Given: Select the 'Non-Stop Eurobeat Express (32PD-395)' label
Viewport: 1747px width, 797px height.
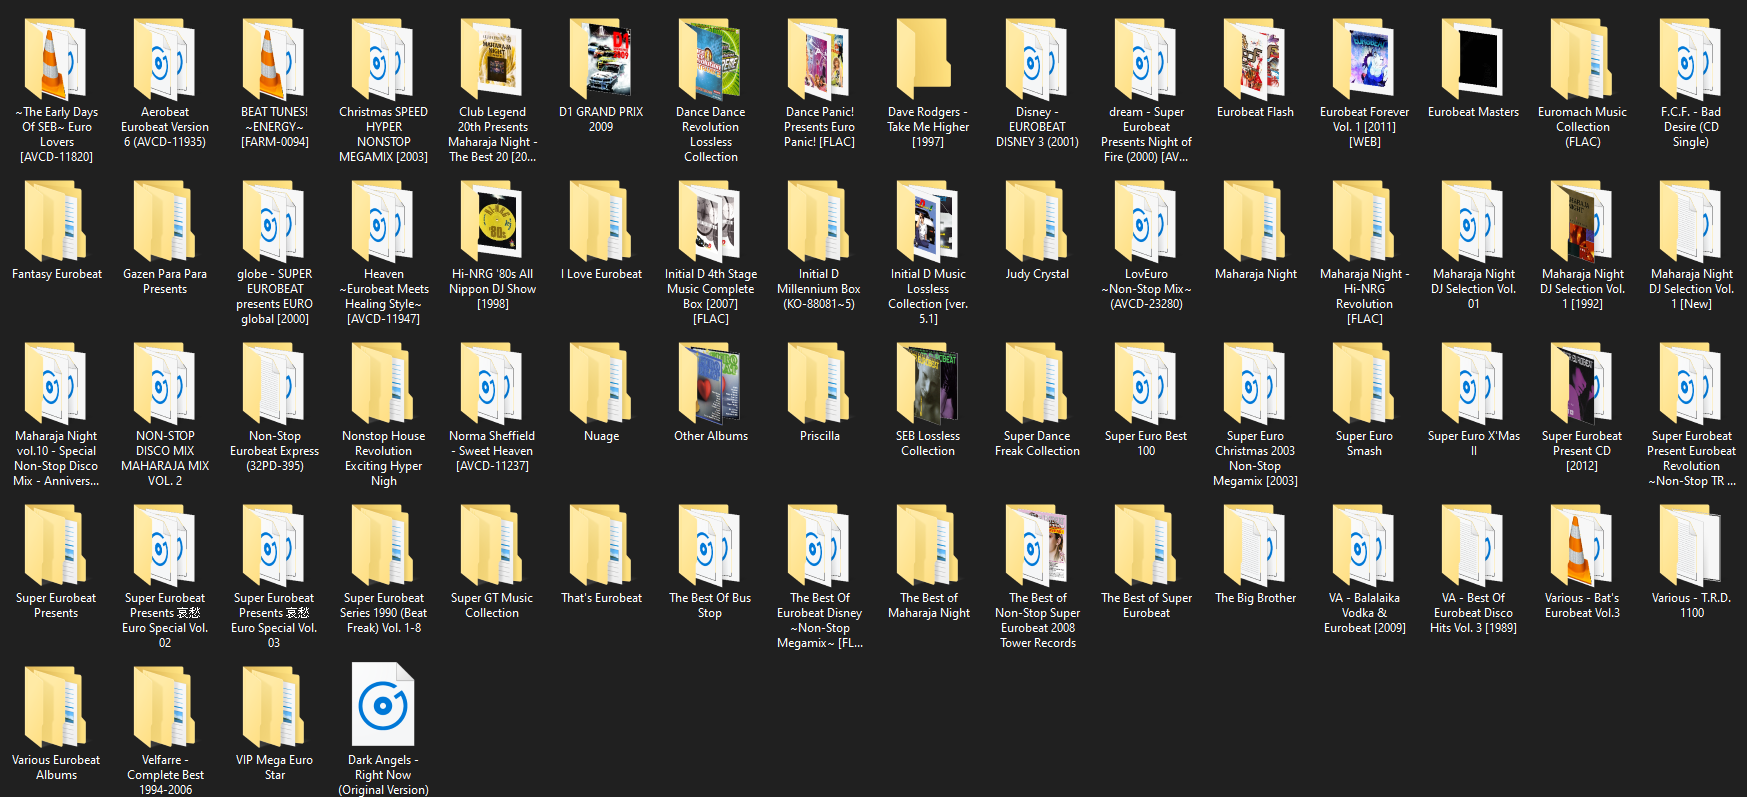Looking at the screenshot, I should tap(274, 451).
